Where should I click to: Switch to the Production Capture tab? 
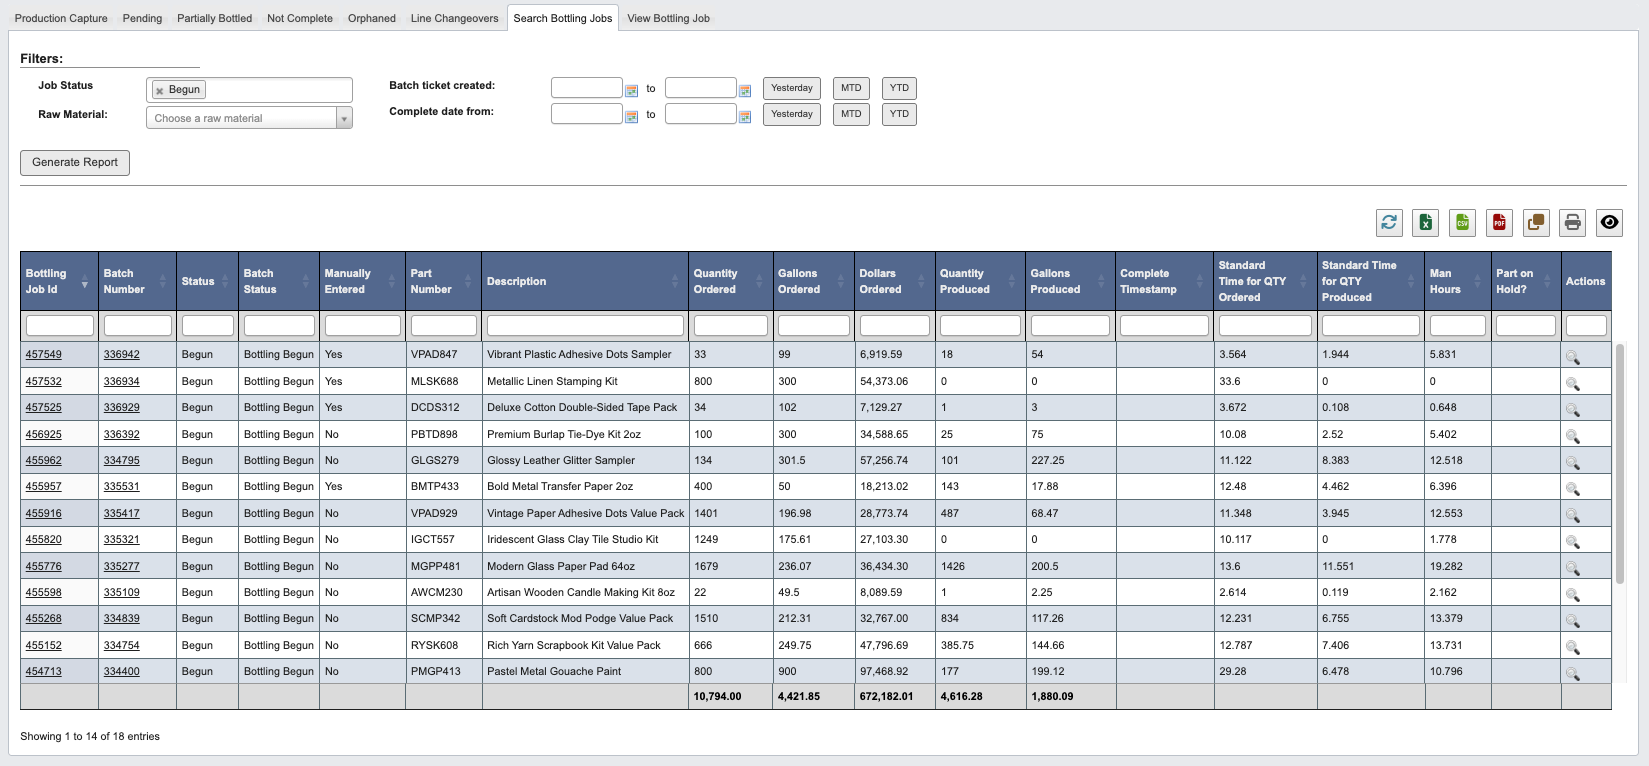(x=61, y=18)
